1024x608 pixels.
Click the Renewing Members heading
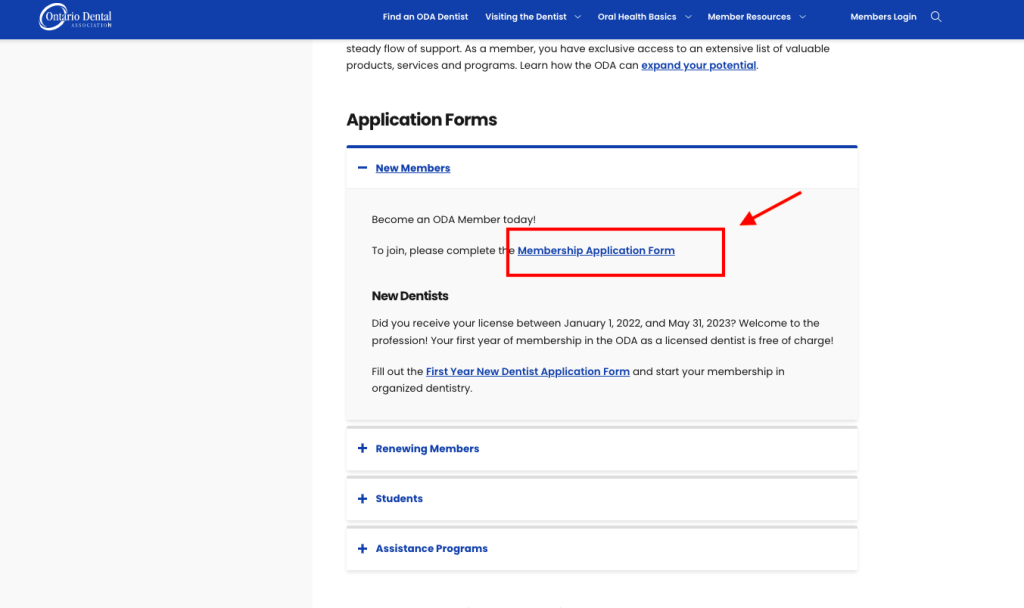pyautogui.click(x=427, y=449)
